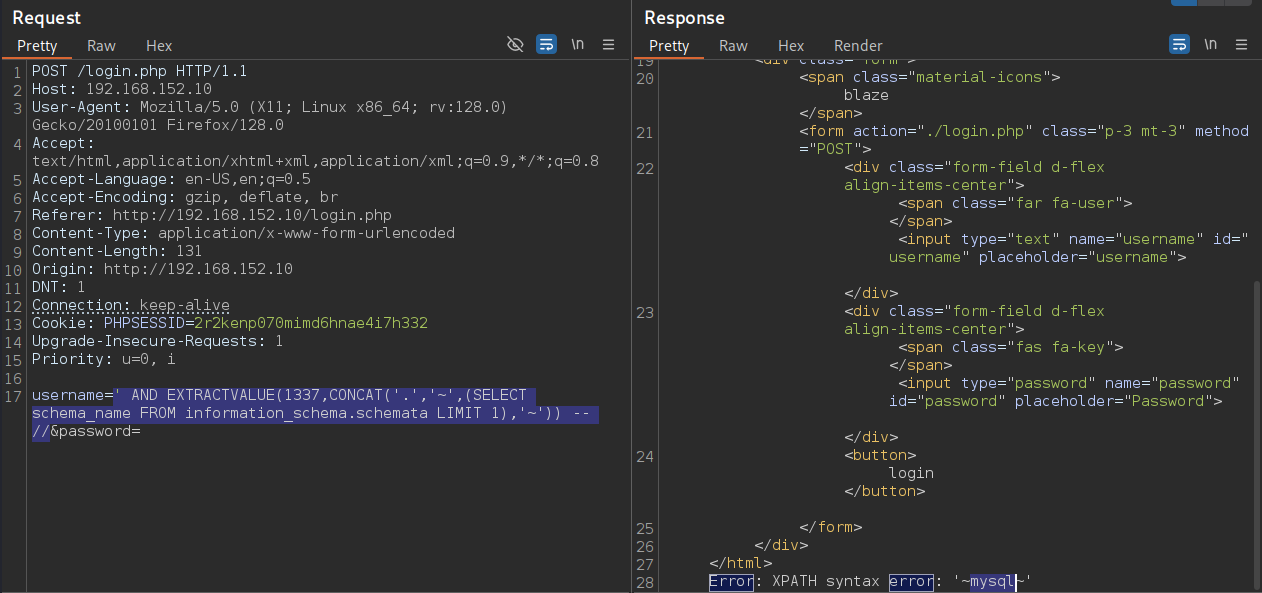
Task: Switch to the Request Hex tab
Action: pos(159,46)
